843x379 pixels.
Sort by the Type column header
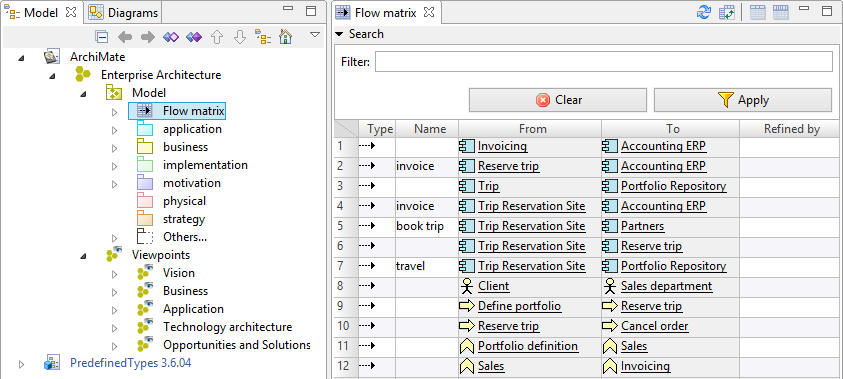click(380, 129)
